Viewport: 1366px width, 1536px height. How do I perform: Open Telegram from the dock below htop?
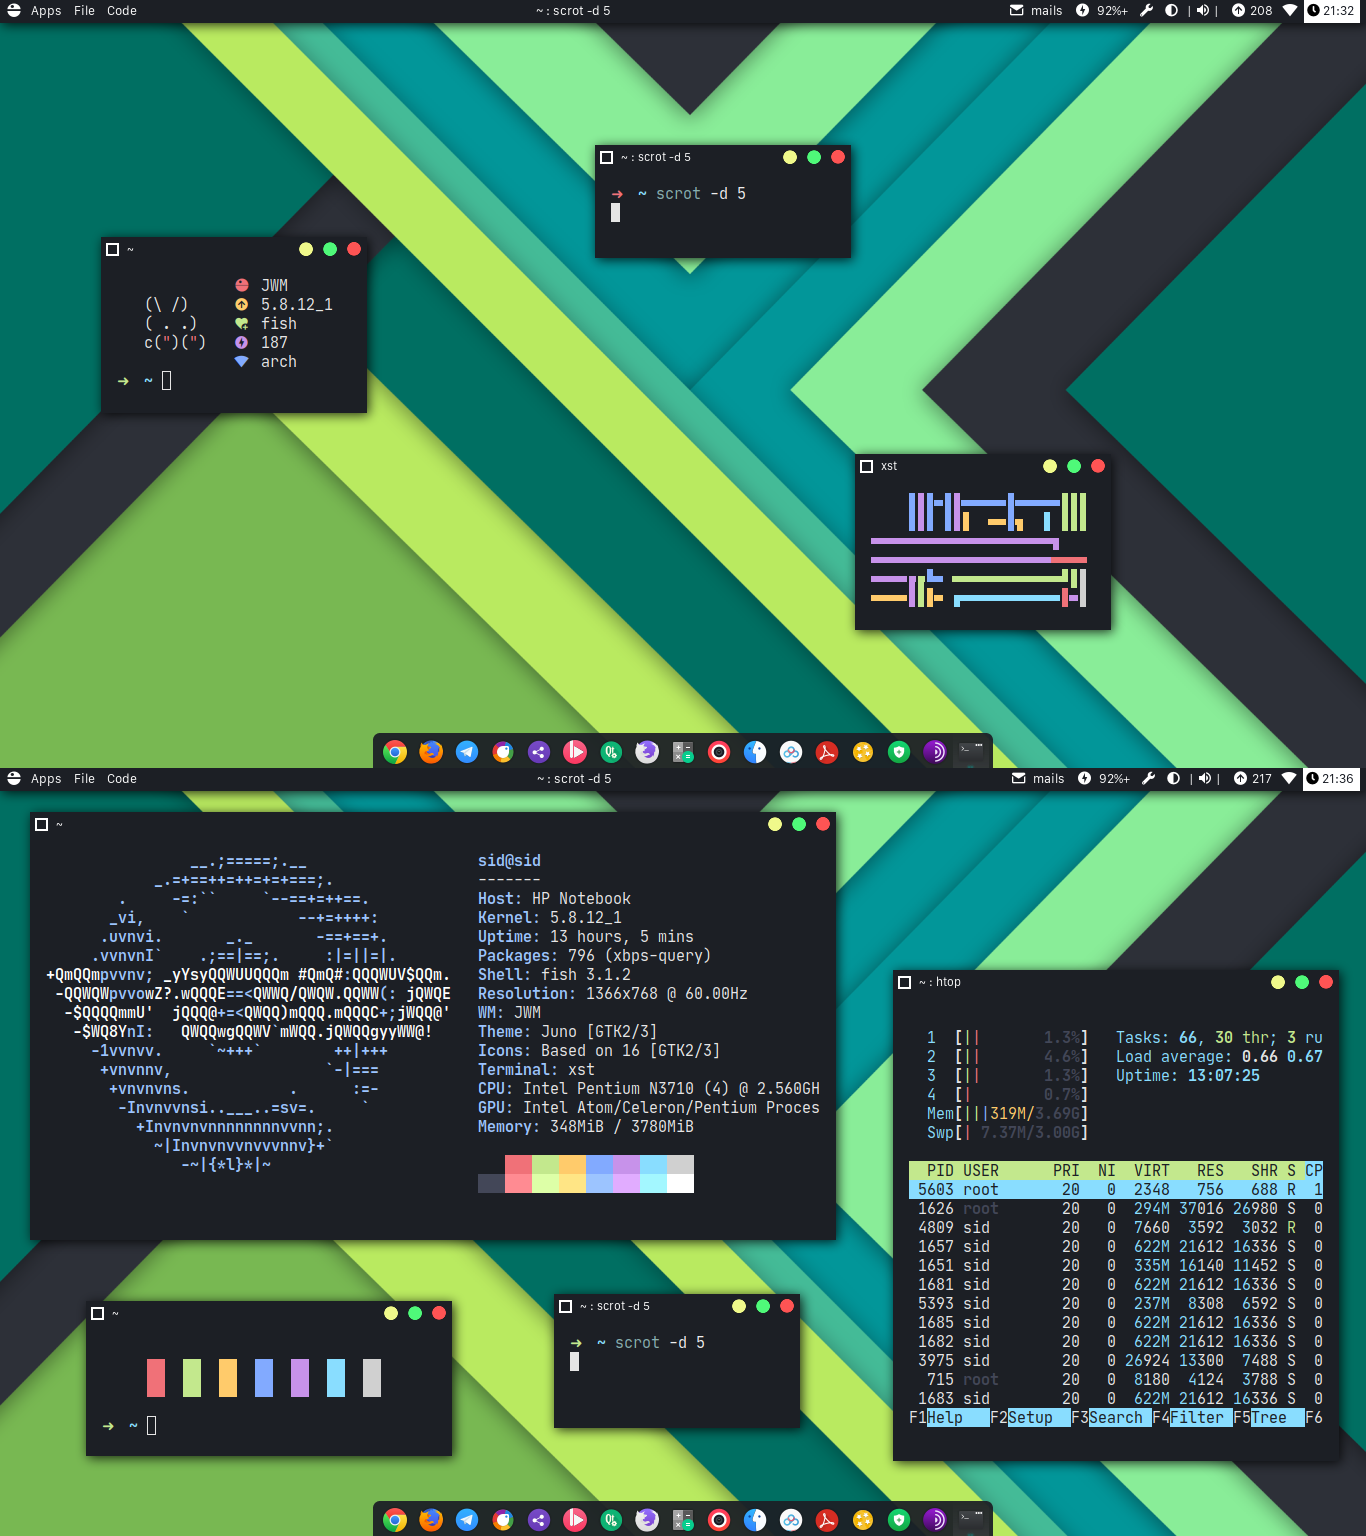[467, 1520]
